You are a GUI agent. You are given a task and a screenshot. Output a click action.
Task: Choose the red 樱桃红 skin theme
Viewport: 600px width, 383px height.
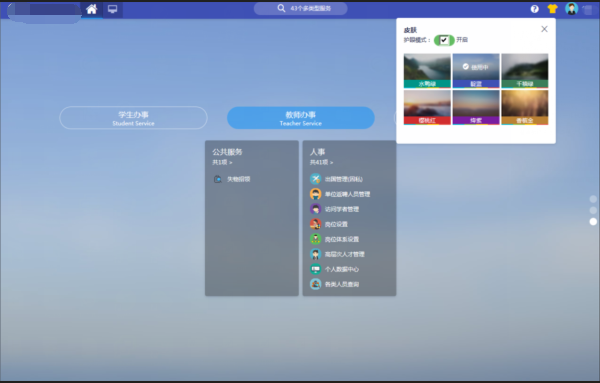(427, 107)
